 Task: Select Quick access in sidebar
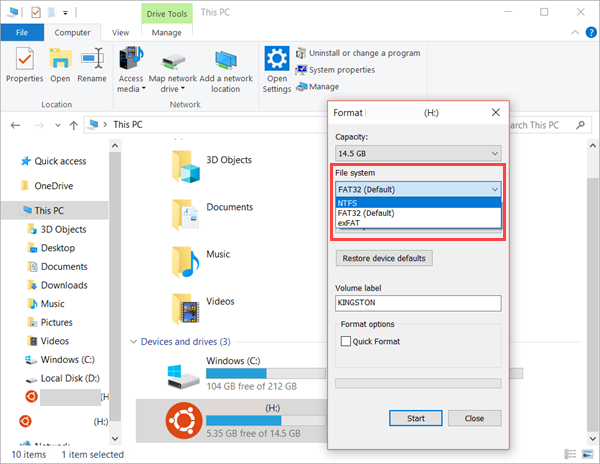click(53, 161)
